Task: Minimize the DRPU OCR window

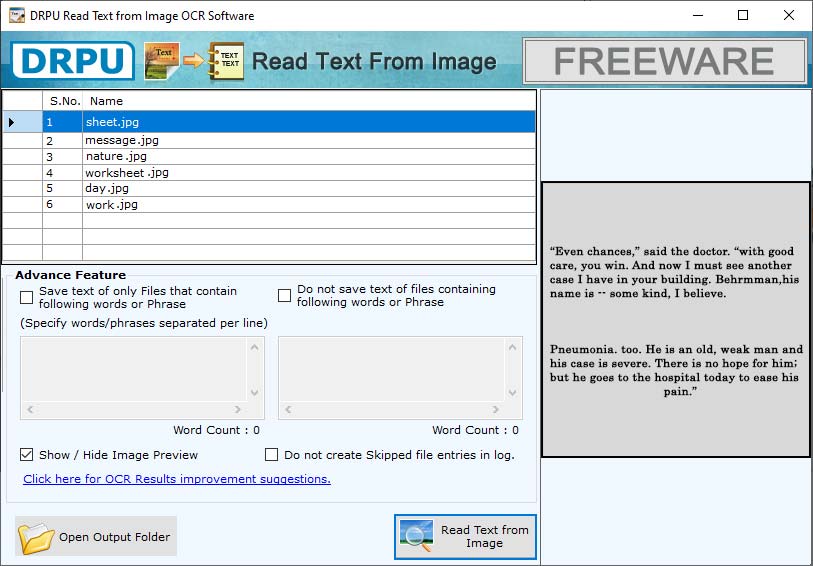Action: tap(698, 15)
